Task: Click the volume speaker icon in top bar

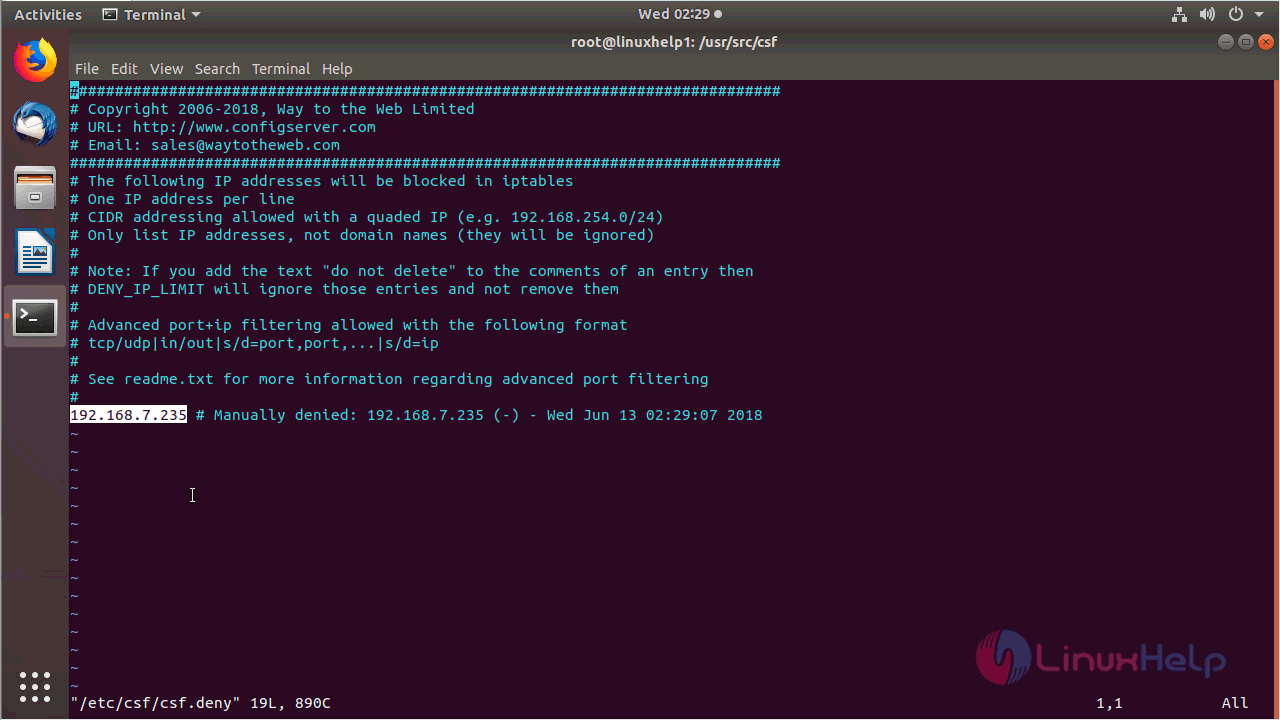Action: (x=1207, y=14)
